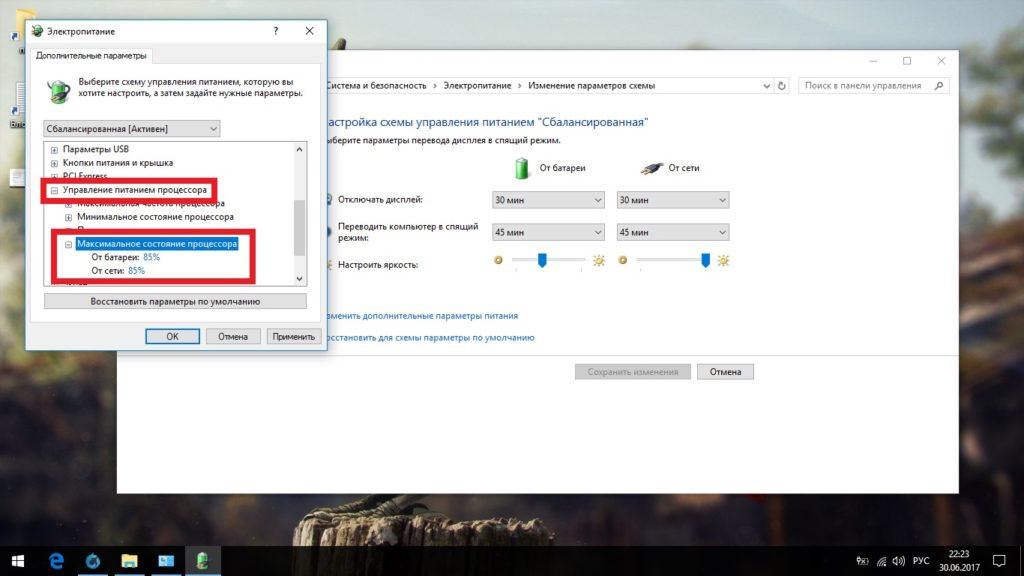Select Минимальное состояние процессора row
This screenshot has width=1024, height=576.
point(155,217)
